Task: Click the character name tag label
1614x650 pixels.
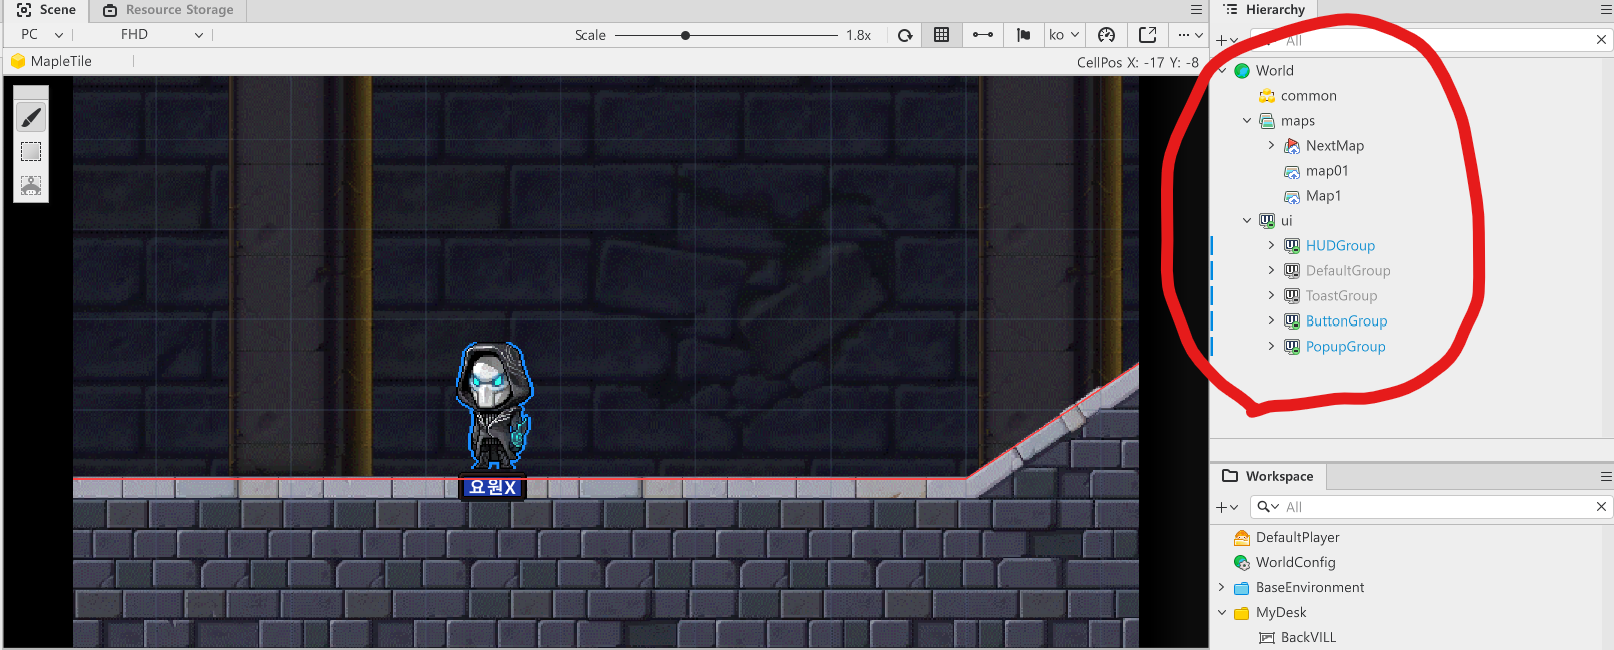Action: pos(493,487)
